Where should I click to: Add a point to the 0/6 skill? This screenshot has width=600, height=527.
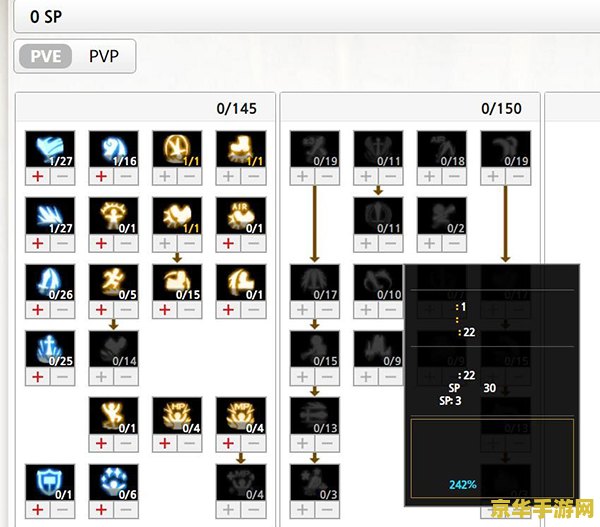pos(101,510)
